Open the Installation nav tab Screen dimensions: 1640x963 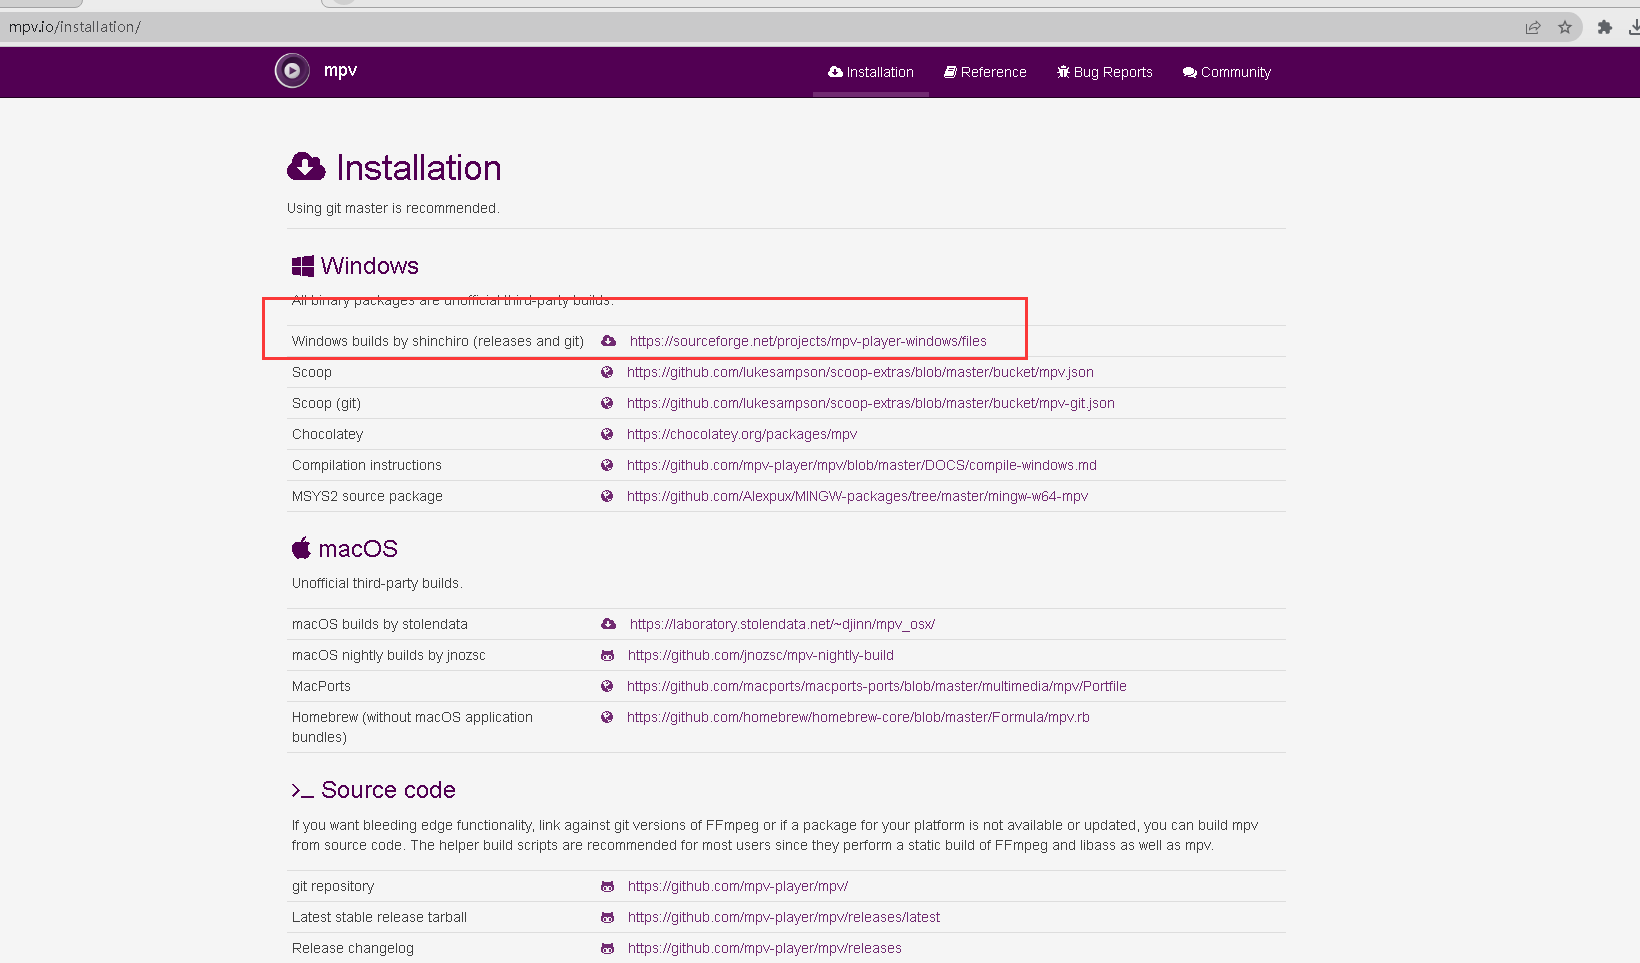tap(871, 72)
